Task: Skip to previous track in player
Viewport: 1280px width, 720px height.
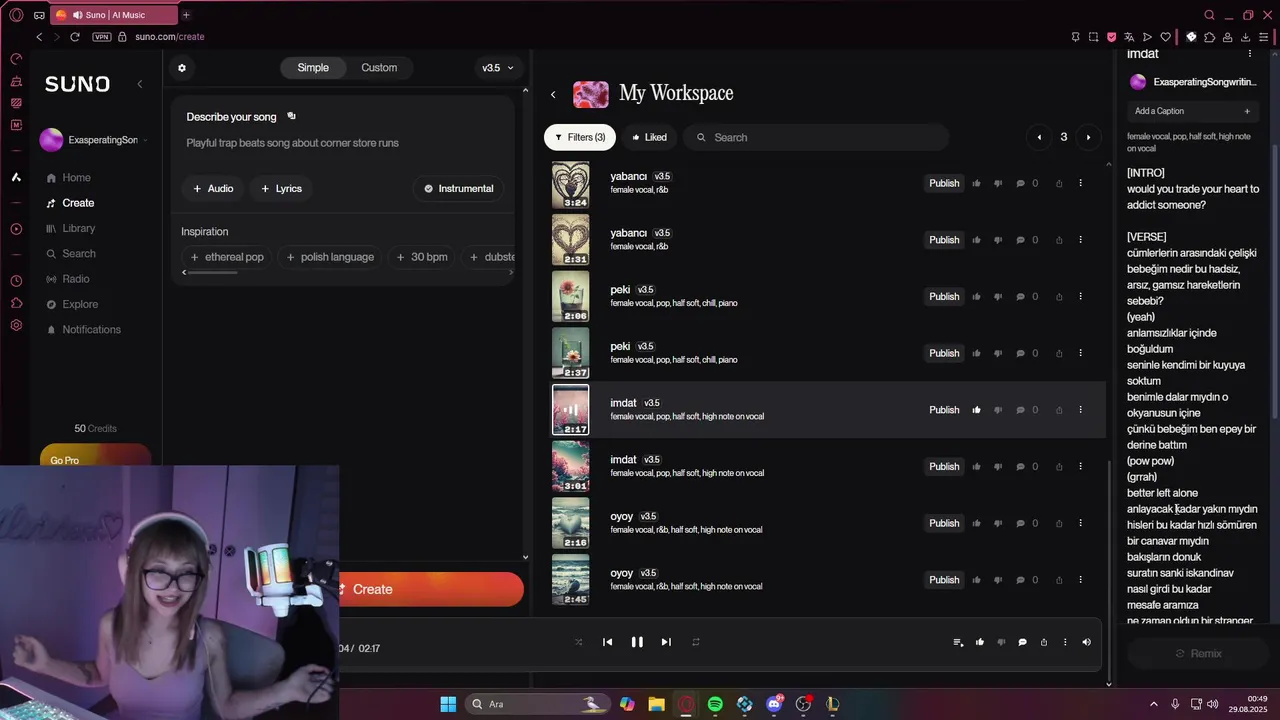Action: point(607,642)
